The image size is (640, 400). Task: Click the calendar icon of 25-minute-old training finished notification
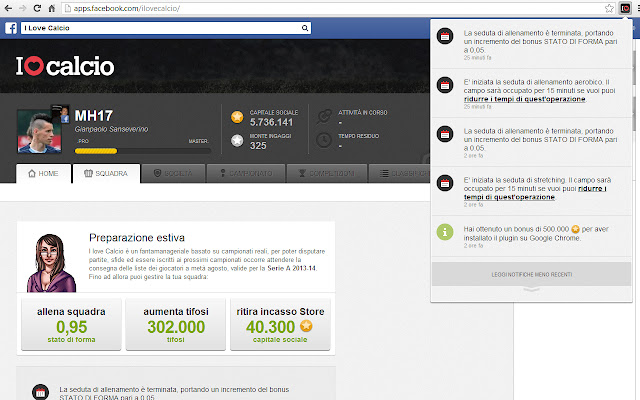445,36
